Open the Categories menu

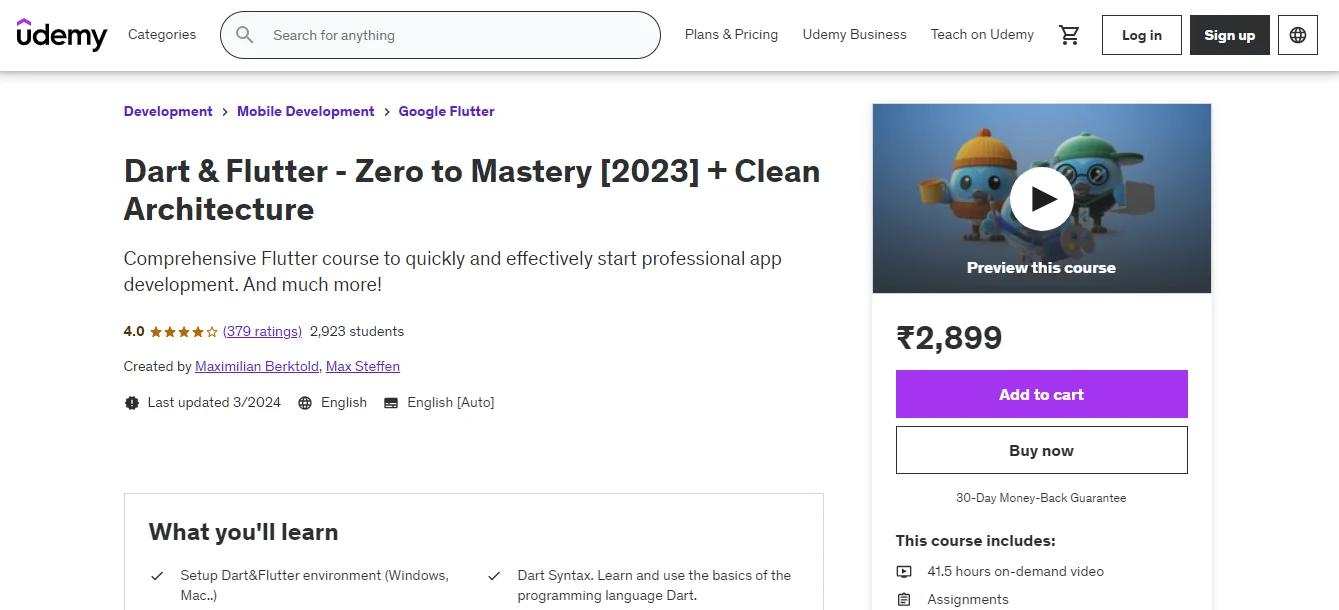pos(161,34)
